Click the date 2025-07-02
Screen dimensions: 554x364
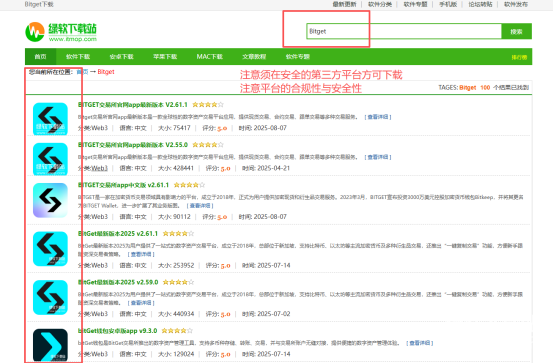tap(273, 314)
